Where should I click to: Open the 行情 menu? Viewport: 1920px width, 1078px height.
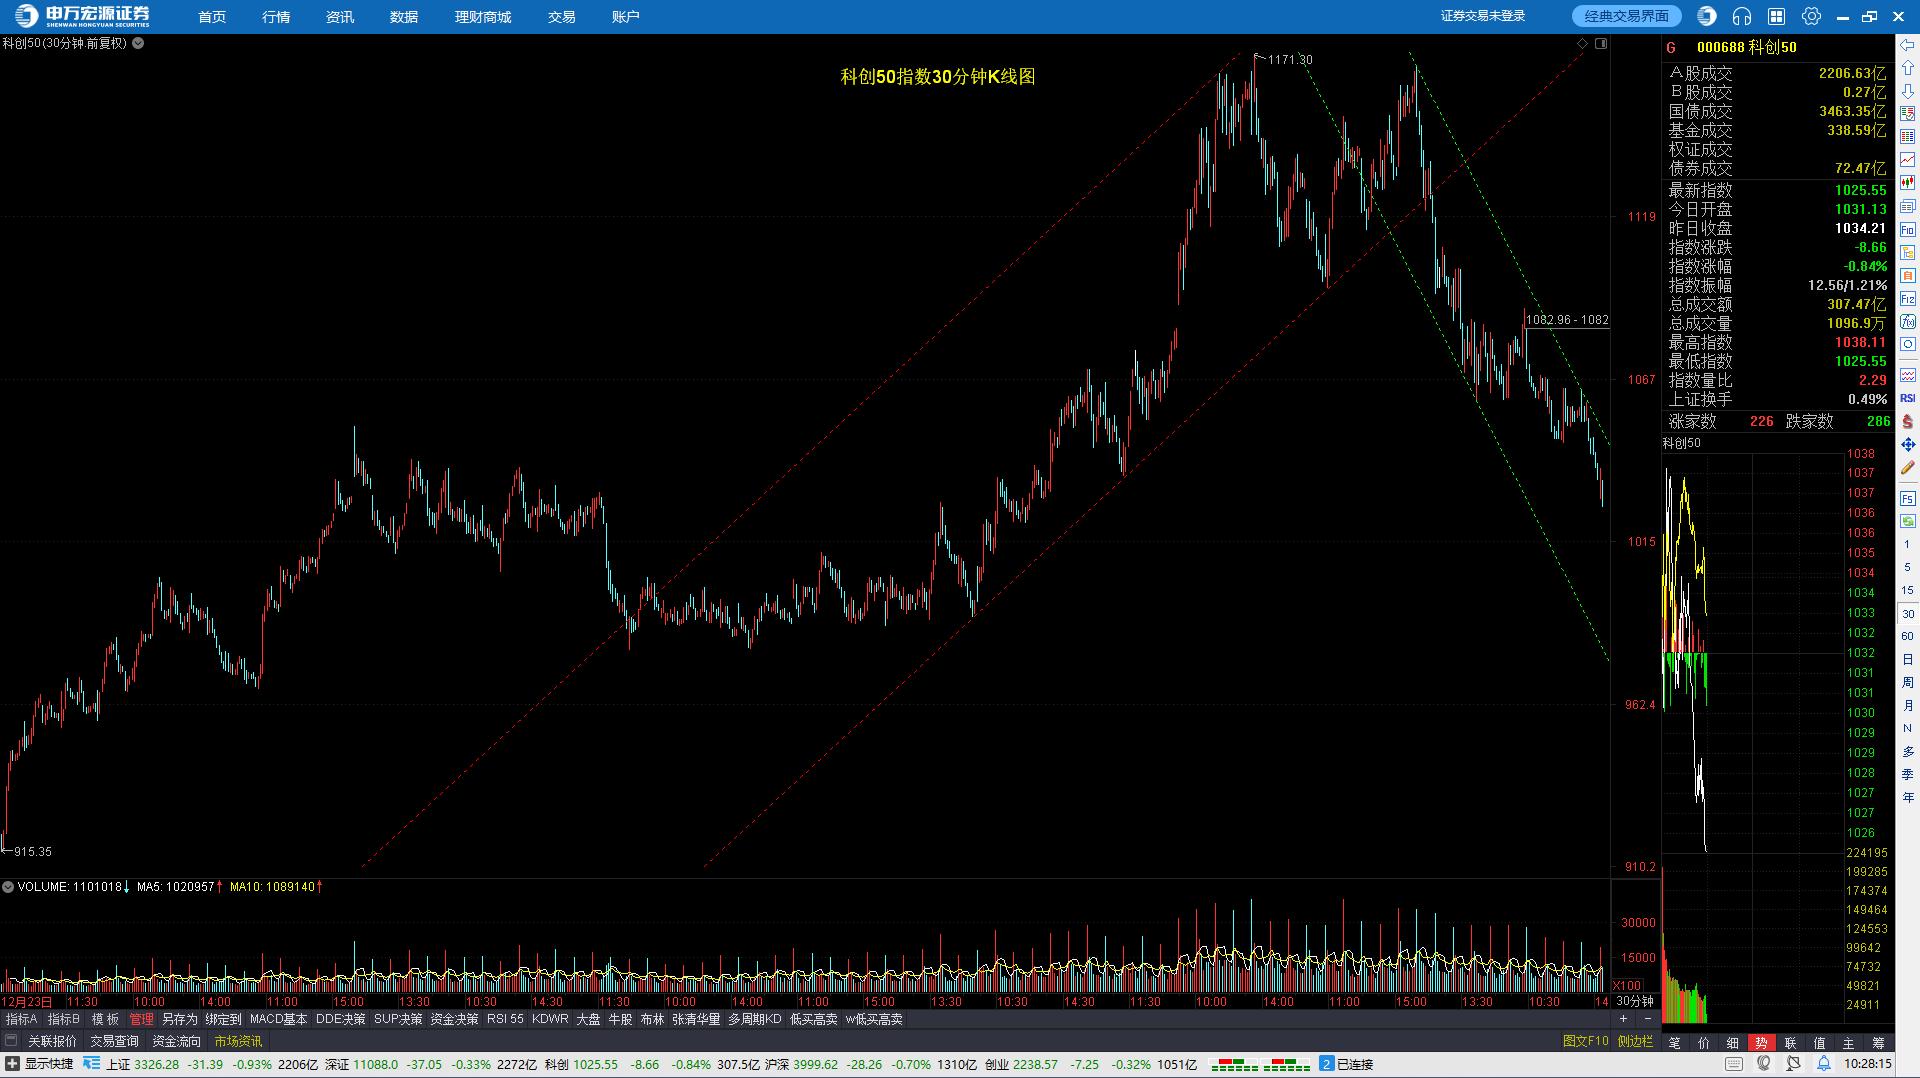(276, 17)
